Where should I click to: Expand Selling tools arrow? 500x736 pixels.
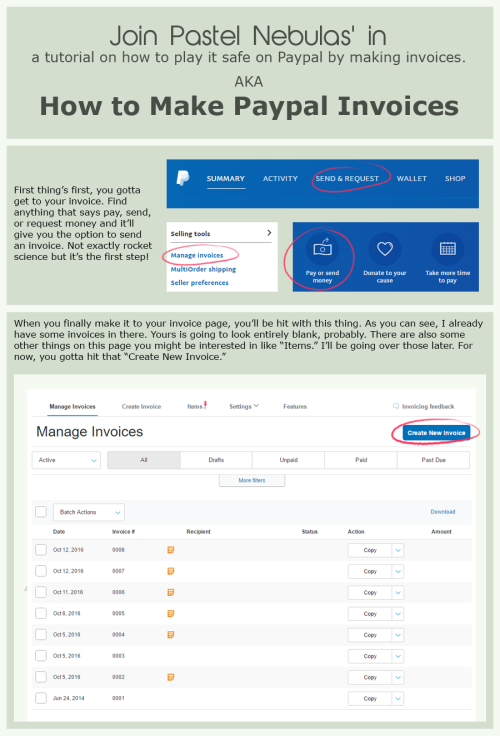point(269,233)
